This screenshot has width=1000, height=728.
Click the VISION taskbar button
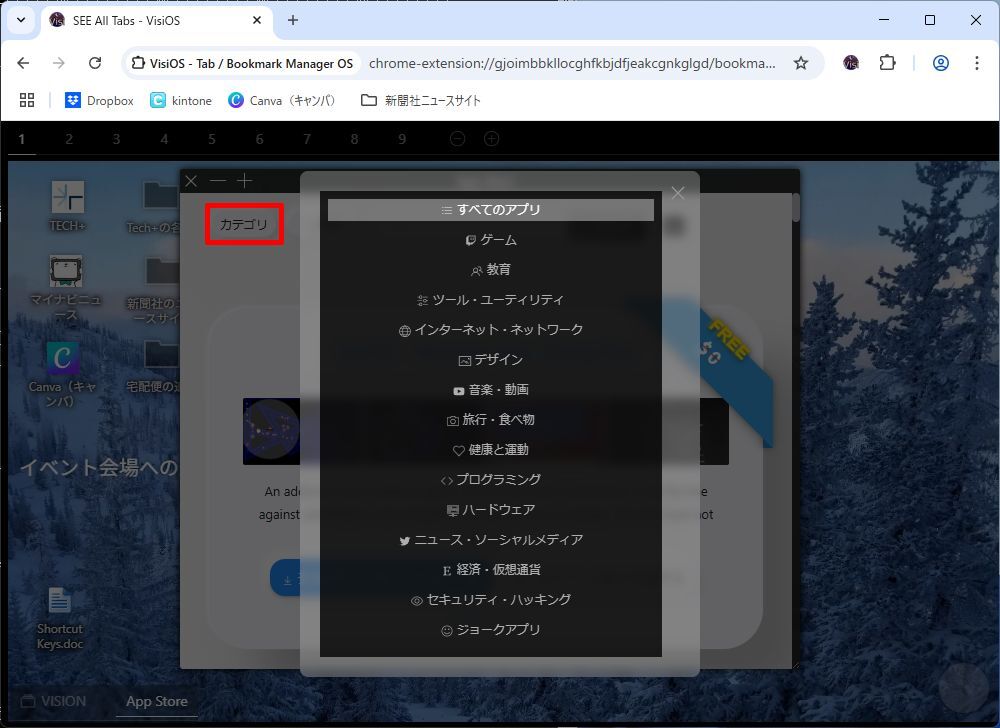coord(53,701)
